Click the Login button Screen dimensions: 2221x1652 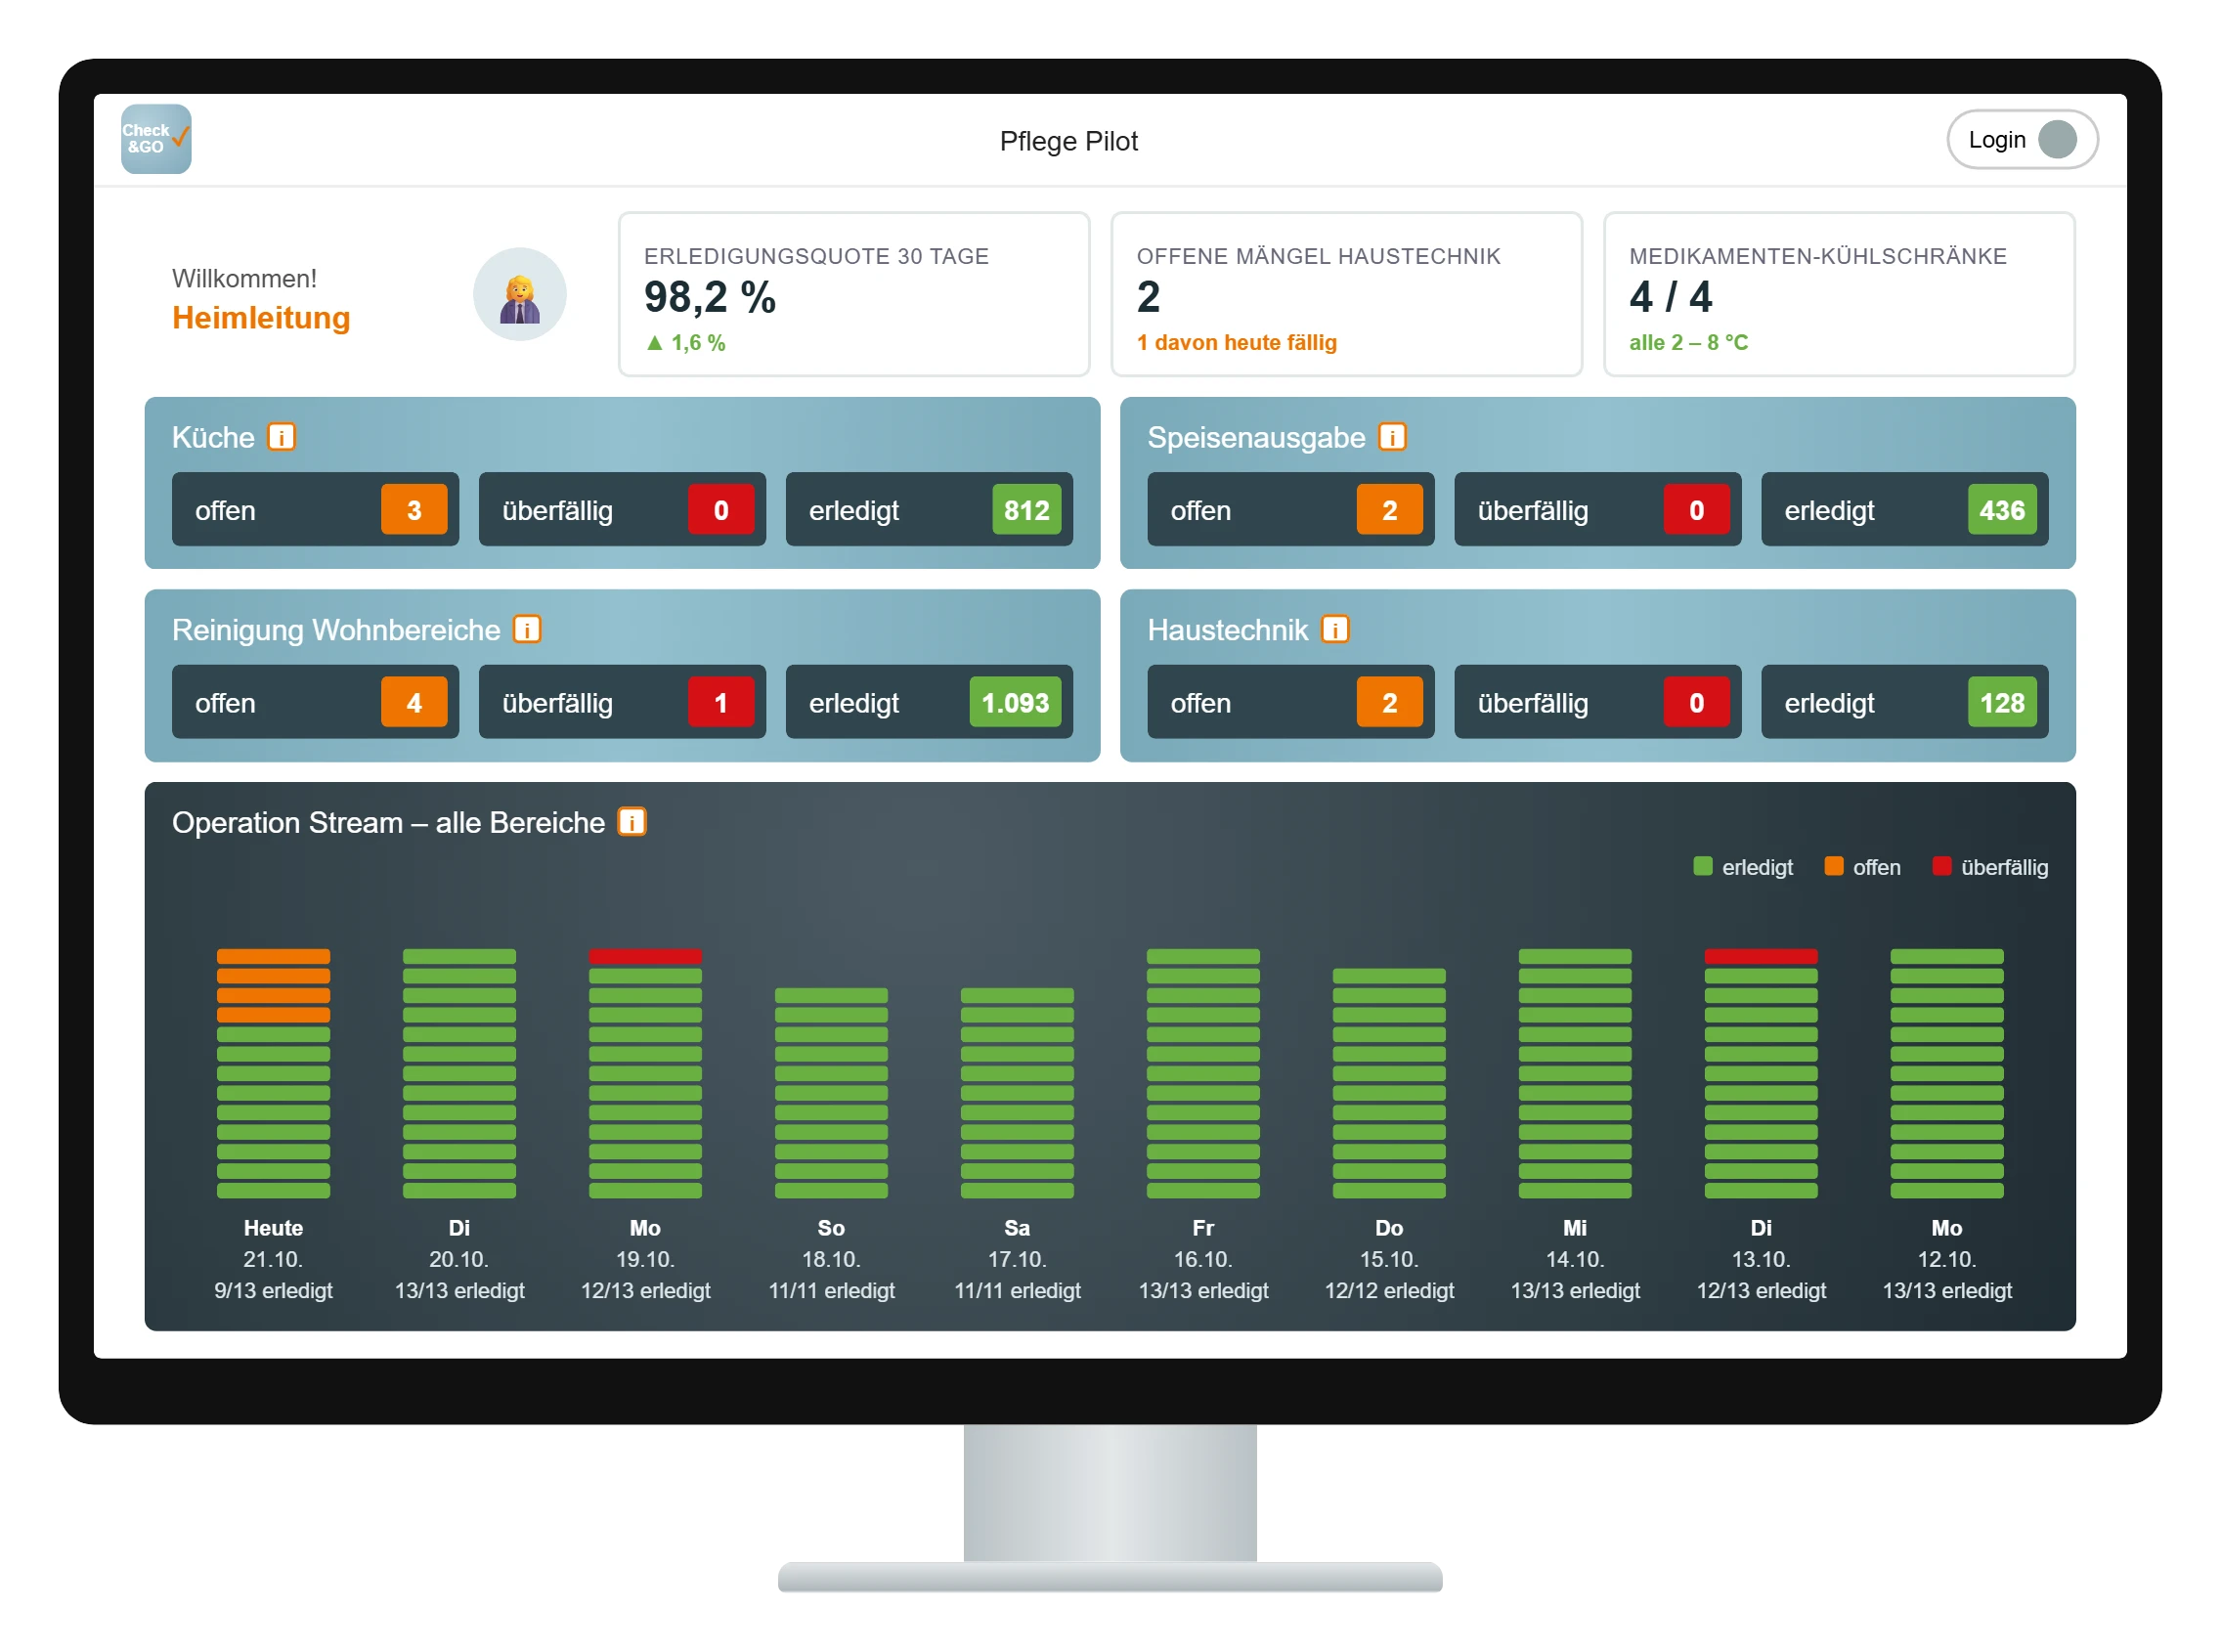click(x=2022, y=140)
